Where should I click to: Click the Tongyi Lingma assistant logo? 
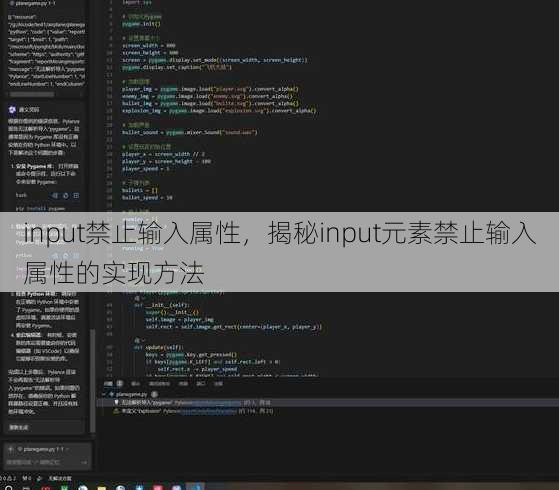click(12, 109)
